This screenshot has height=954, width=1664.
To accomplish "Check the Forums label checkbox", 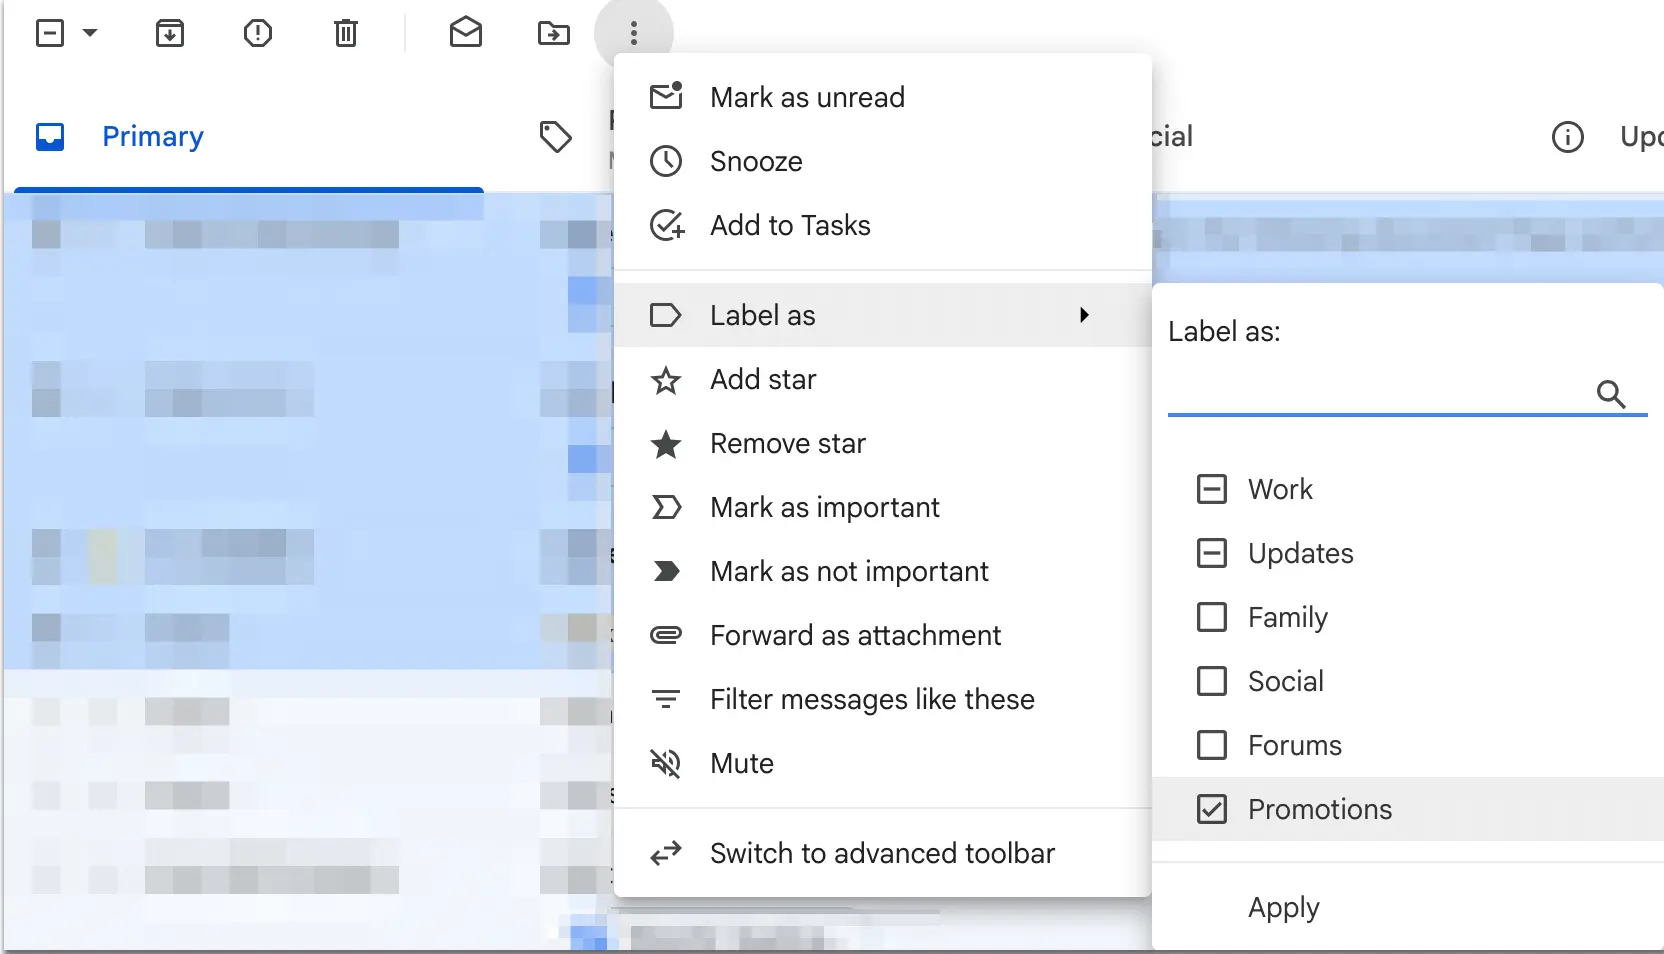I will pyautogui.click(x=1212, y=745).
